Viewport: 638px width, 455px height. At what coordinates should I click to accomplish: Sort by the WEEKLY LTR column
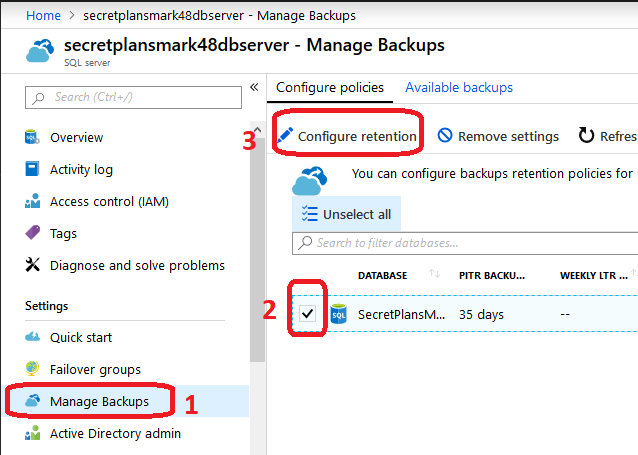(x=594, y=276)
